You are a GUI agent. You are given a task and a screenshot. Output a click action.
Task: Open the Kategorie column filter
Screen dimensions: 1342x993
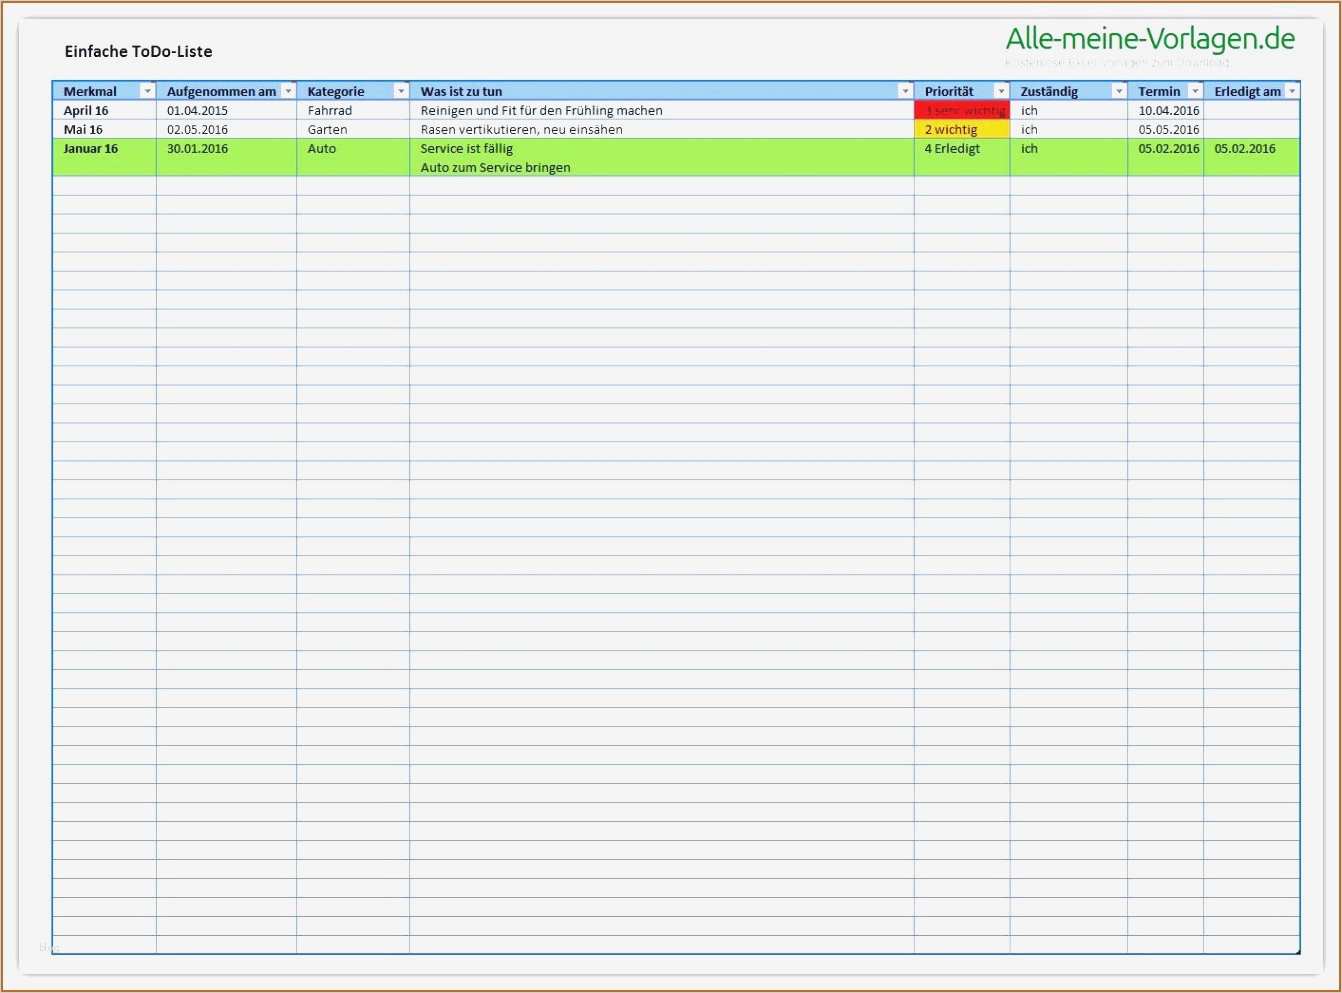click(x=400, y=90)
